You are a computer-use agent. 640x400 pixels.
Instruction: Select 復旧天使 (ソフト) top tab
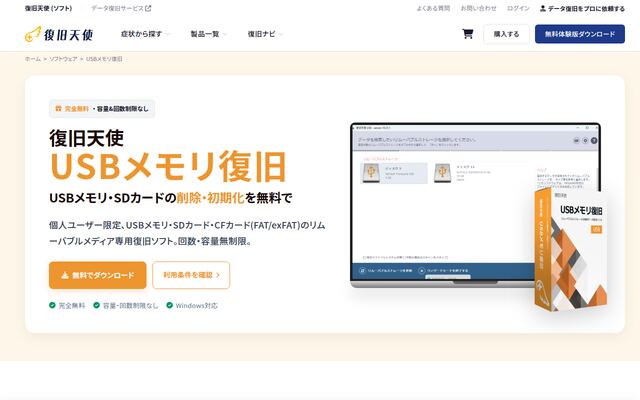(x=48, y=8)
